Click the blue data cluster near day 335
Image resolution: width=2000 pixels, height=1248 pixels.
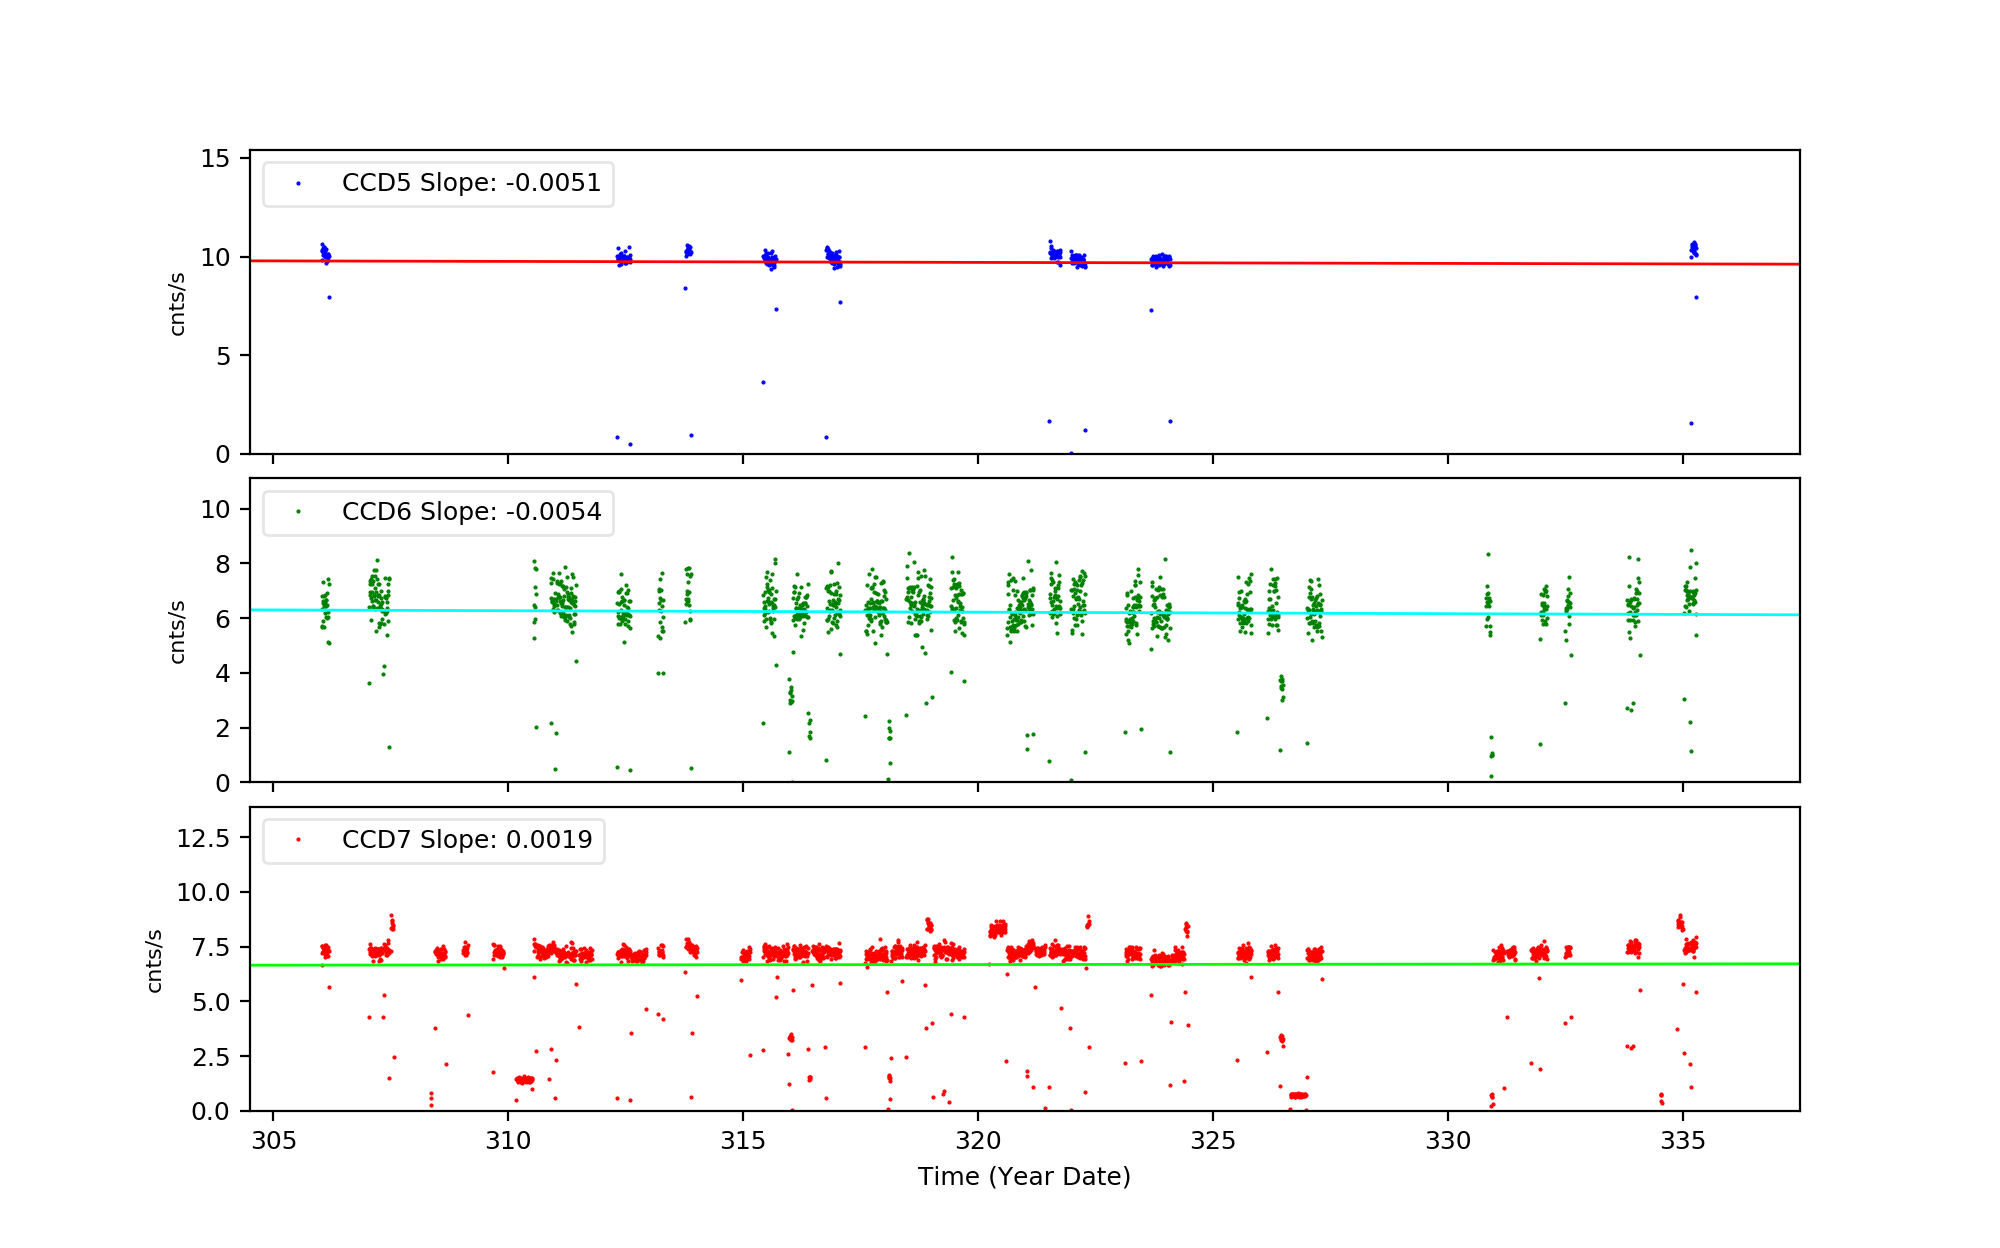point(1693,249)
